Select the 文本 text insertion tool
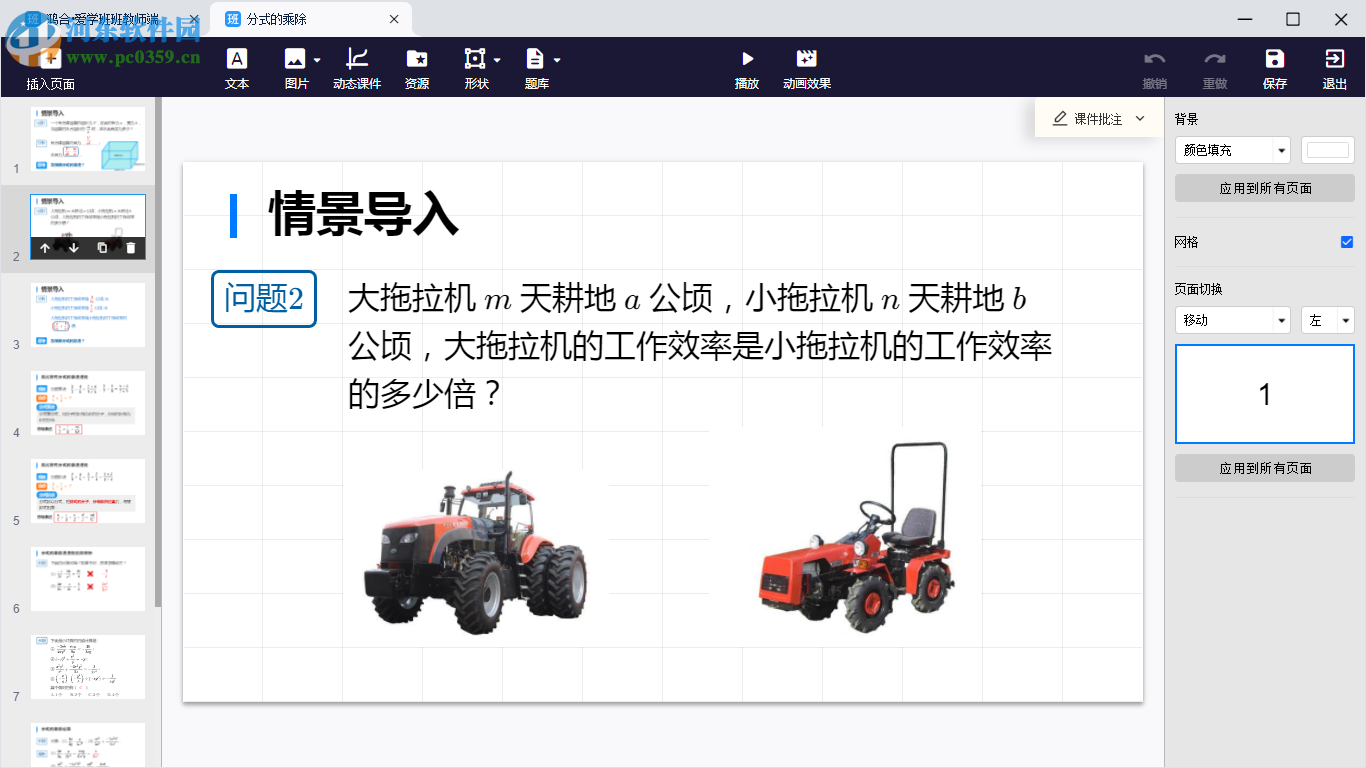The image size is (1366, 768). [x=237, y=67]
